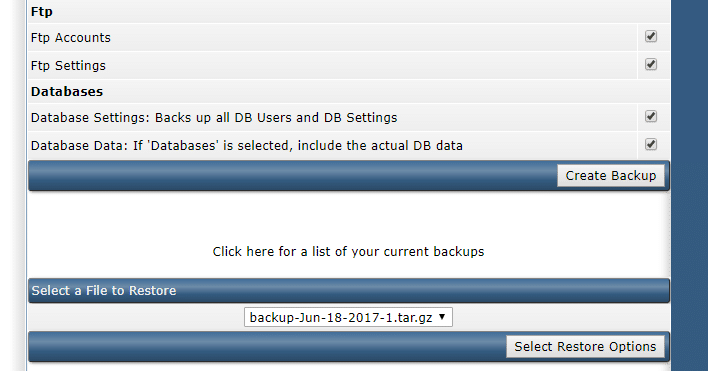Uncheck the Ftp Accounts checkbox

coord(651,37)
